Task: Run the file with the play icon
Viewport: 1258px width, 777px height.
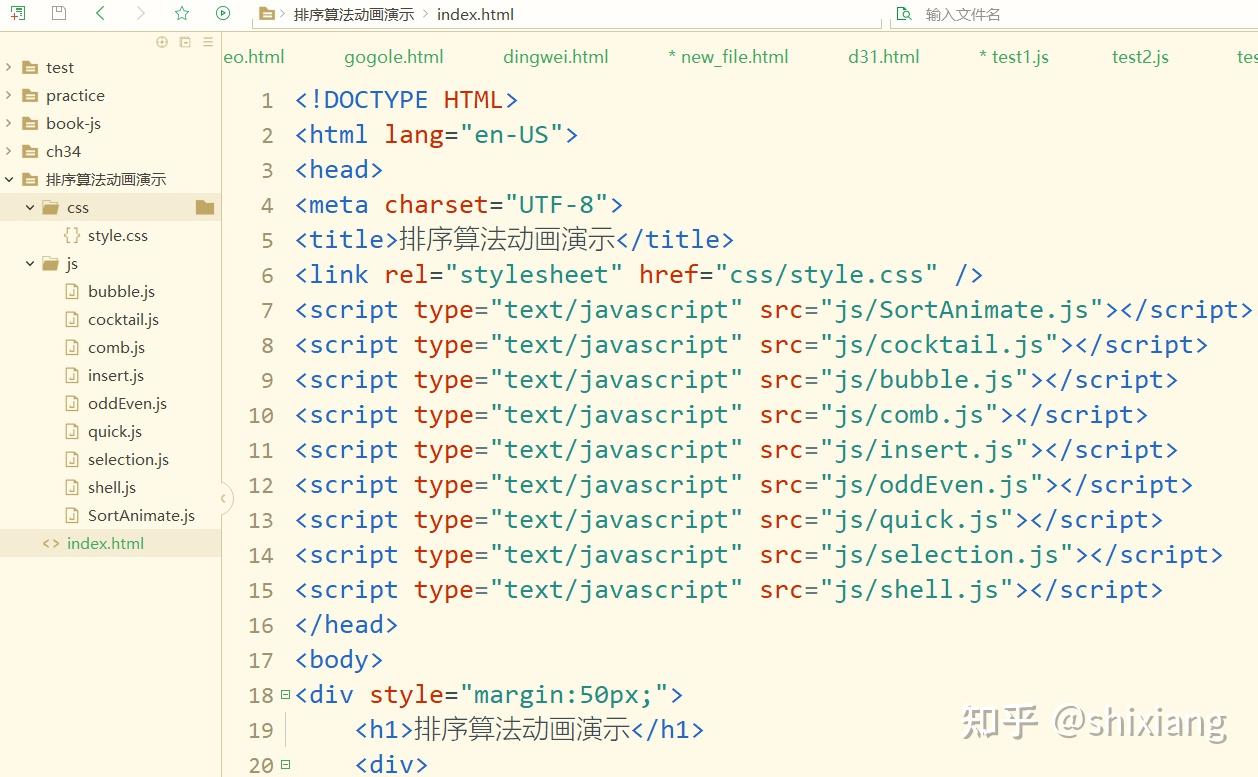Action: click(222, 13)
